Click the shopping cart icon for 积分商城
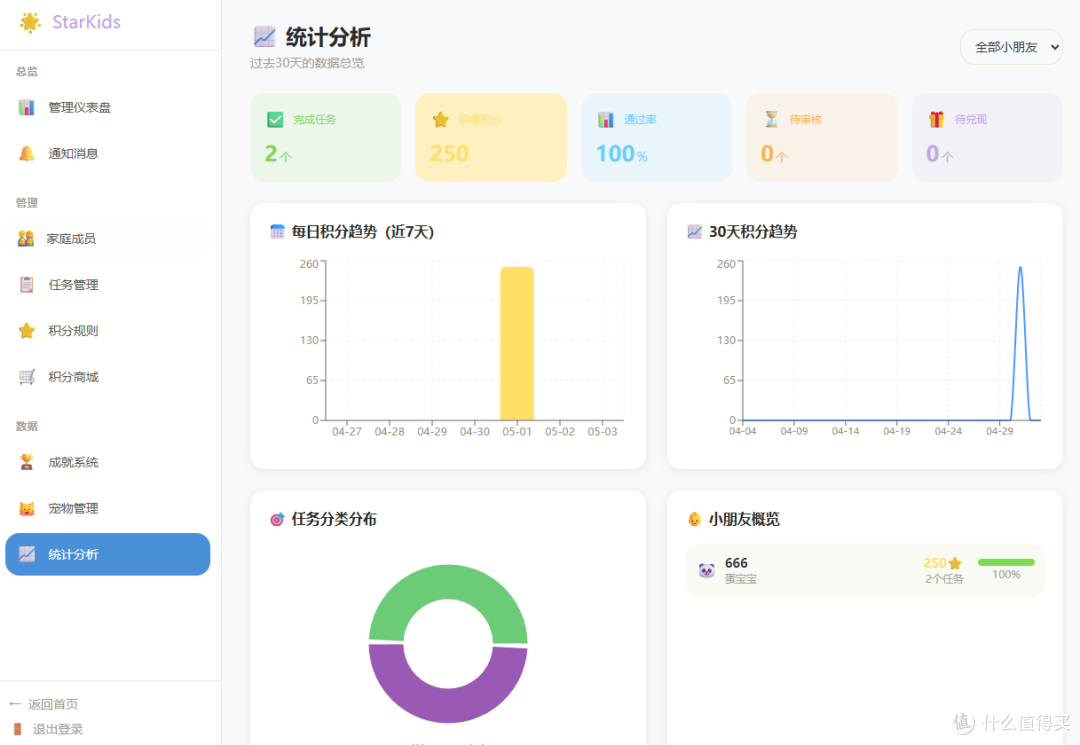 (26, 377)
